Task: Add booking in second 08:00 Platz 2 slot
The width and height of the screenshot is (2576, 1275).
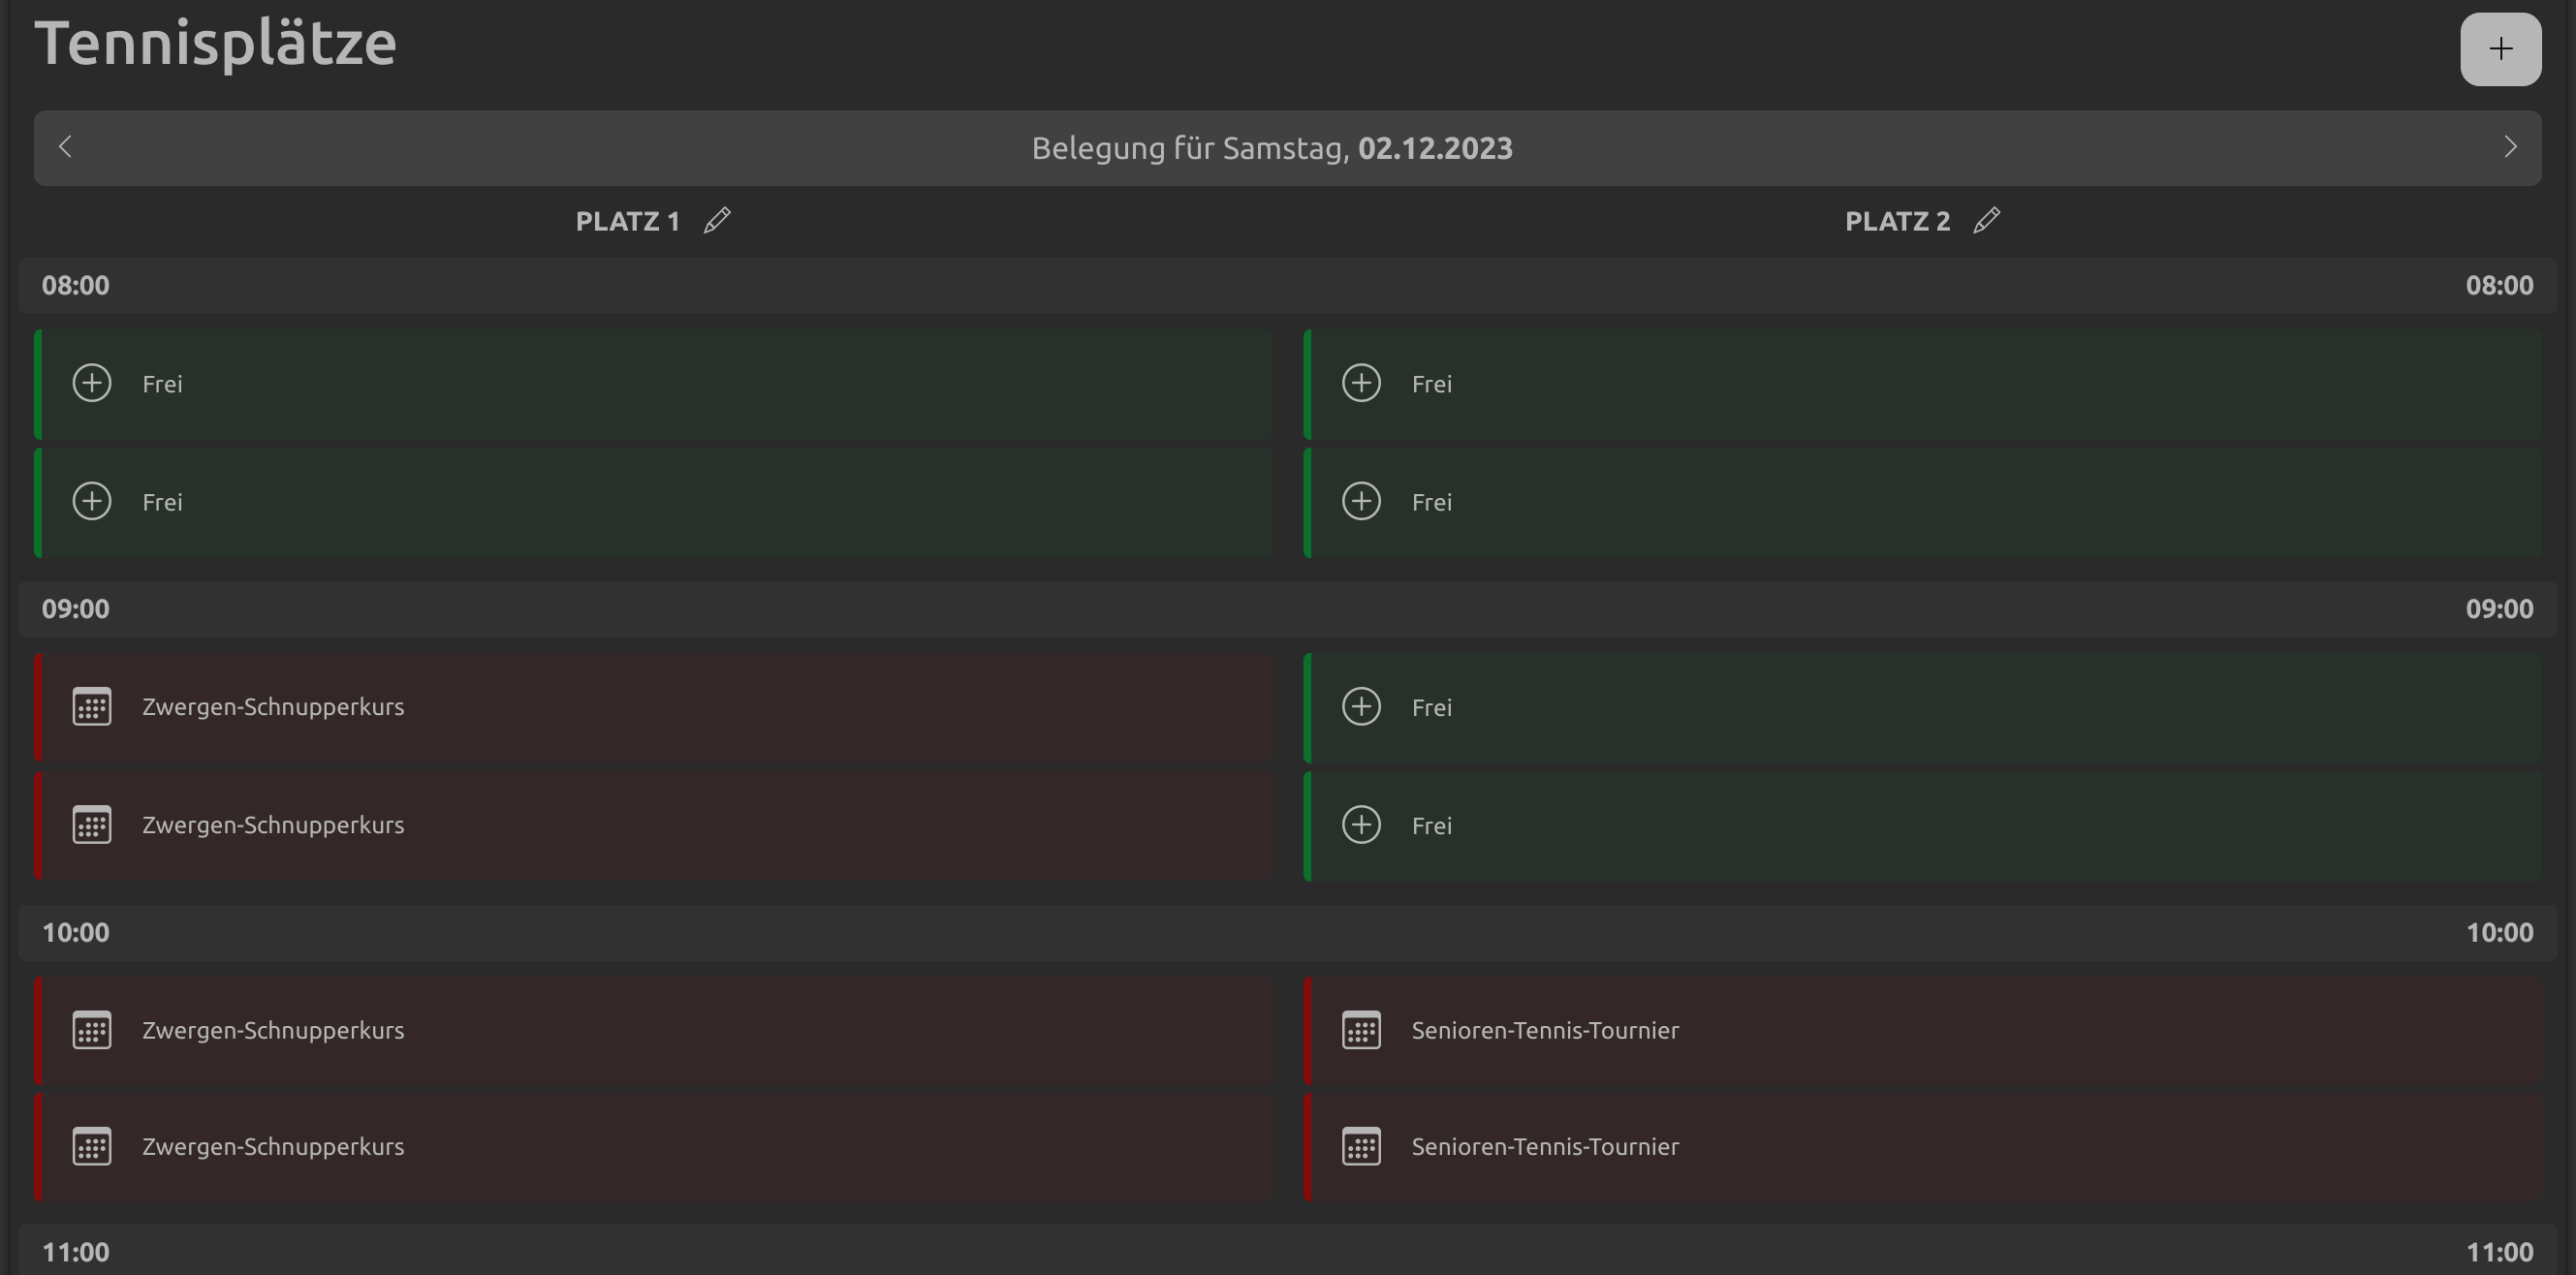Action: coord(1361,501)
